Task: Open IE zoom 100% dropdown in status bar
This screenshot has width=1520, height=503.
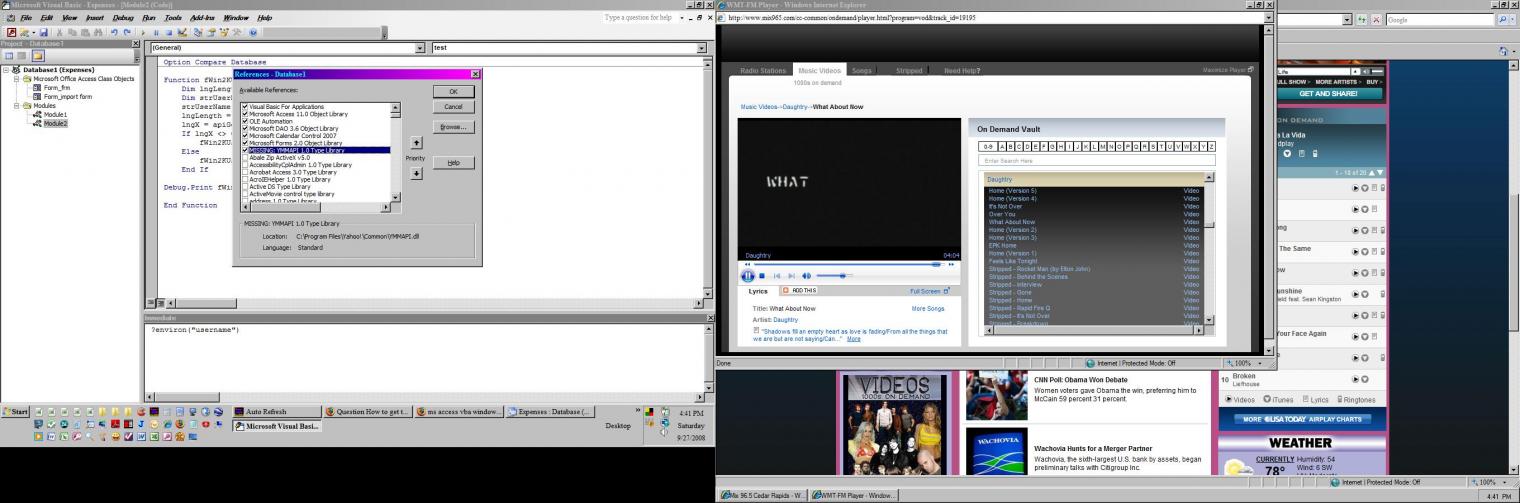Action: pos(1258,363)
